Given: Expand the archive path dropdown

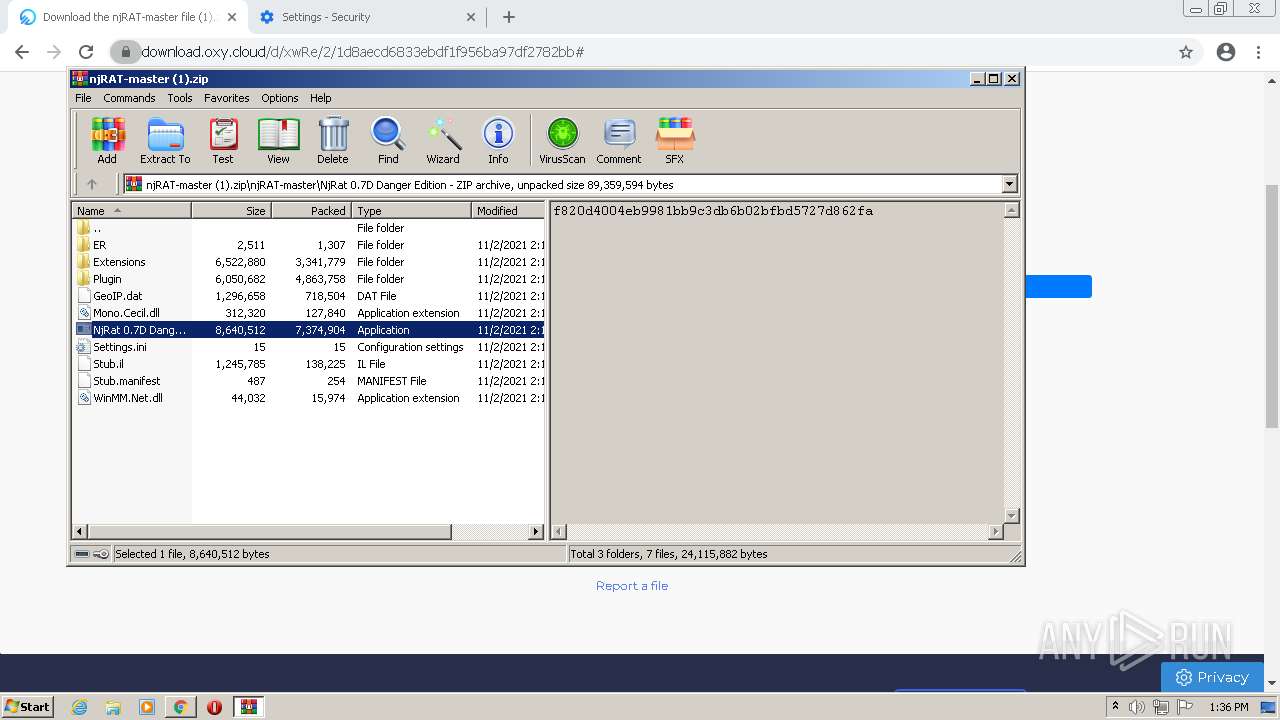Looking at the screenshot, I should tap(1009, 184).
